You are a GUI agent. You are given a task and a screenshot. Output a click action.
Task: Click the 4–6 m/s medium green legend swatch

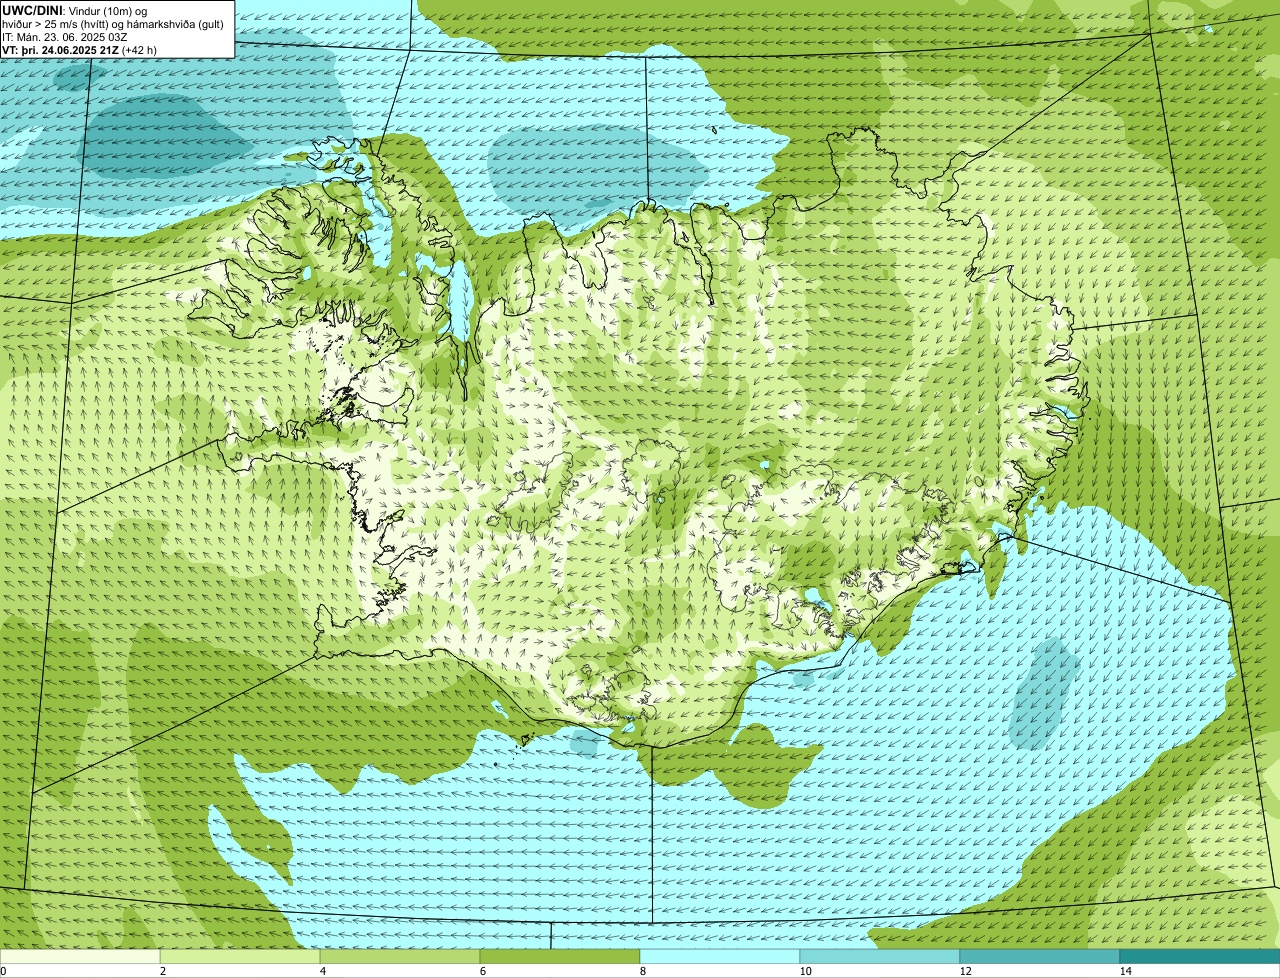click(400, 956)
